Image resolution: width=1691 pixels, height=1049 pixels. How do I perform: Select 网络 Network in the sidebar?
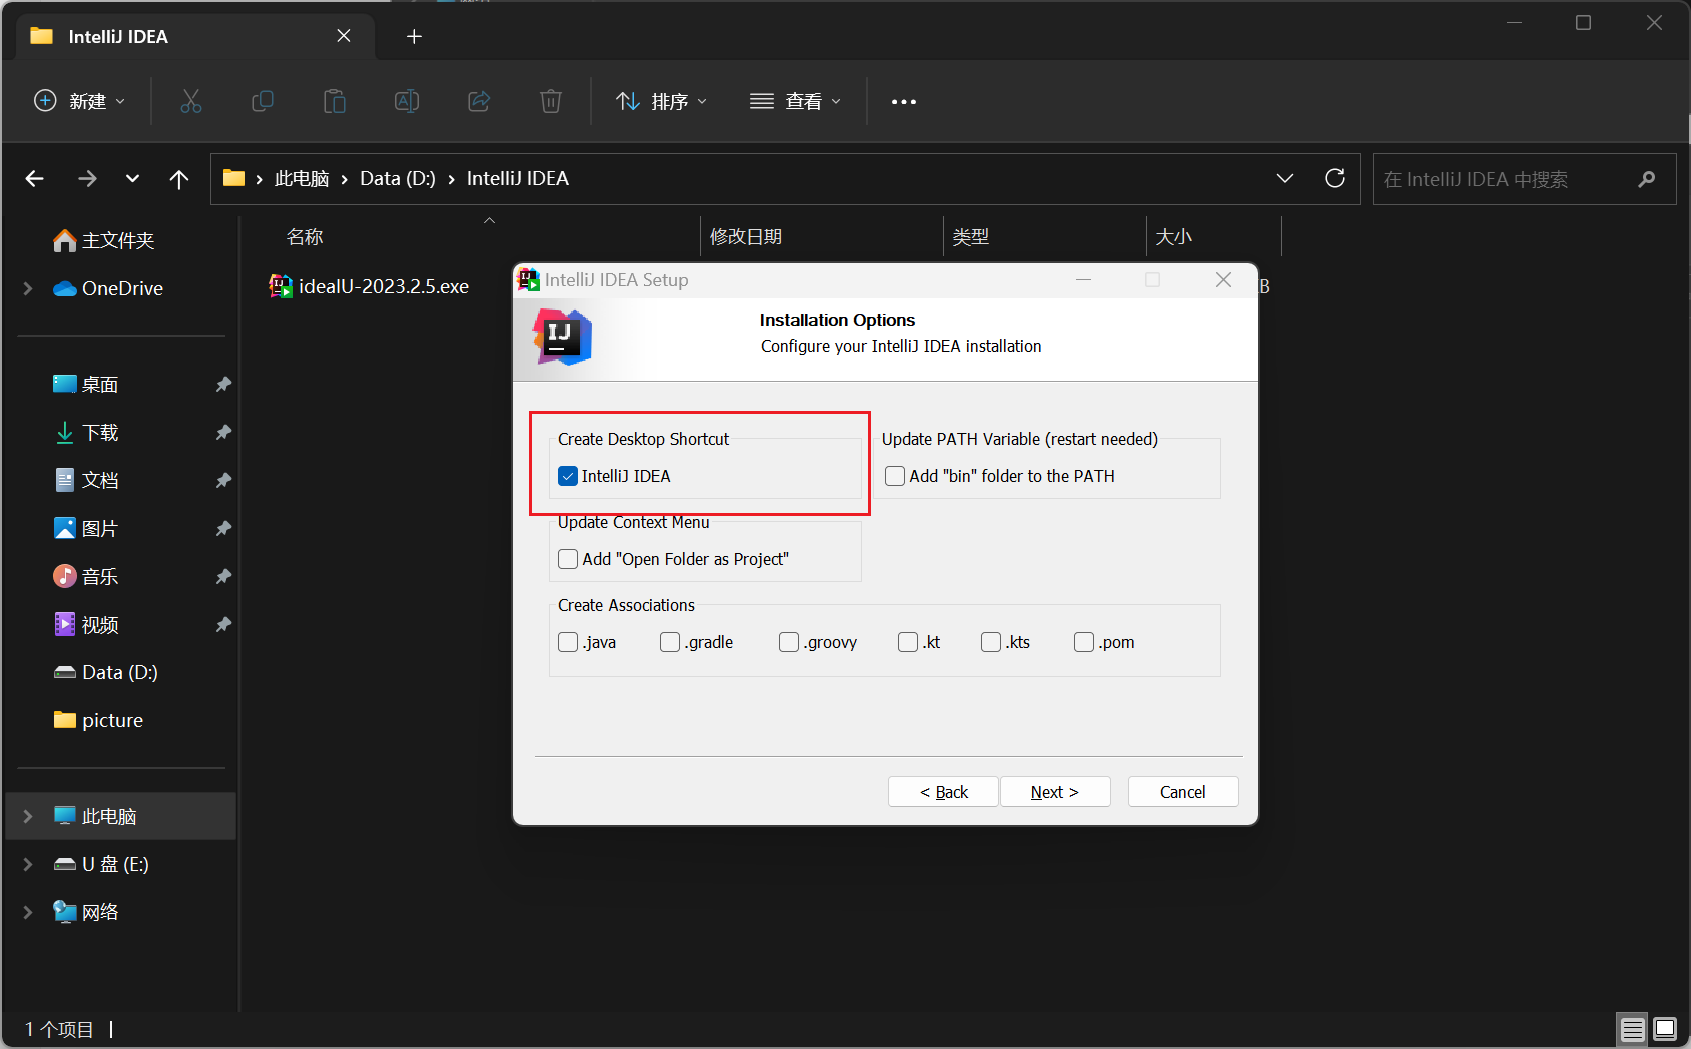(x=86, y=912)
